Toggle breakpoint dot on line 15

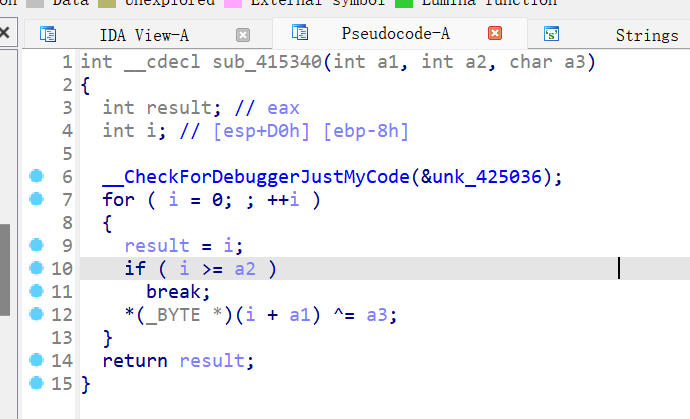(x=37, y=383)
